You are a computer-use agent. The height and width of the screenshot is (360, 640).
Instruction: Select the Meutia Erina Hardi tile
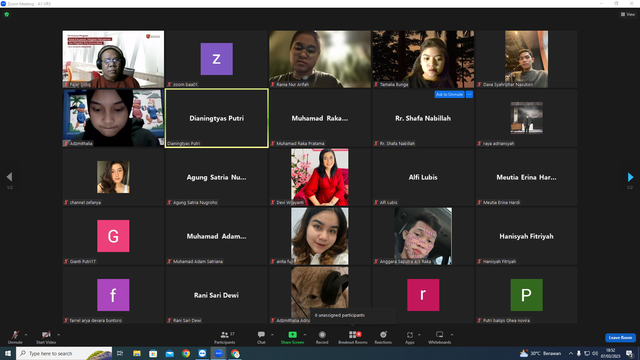point(527,177)
